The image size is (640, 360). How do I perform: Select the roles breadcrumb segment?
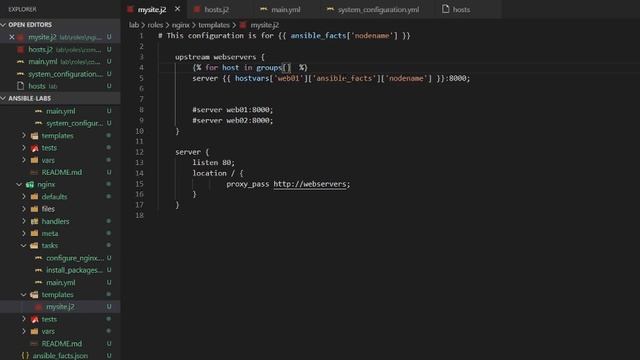click(155, 25)
